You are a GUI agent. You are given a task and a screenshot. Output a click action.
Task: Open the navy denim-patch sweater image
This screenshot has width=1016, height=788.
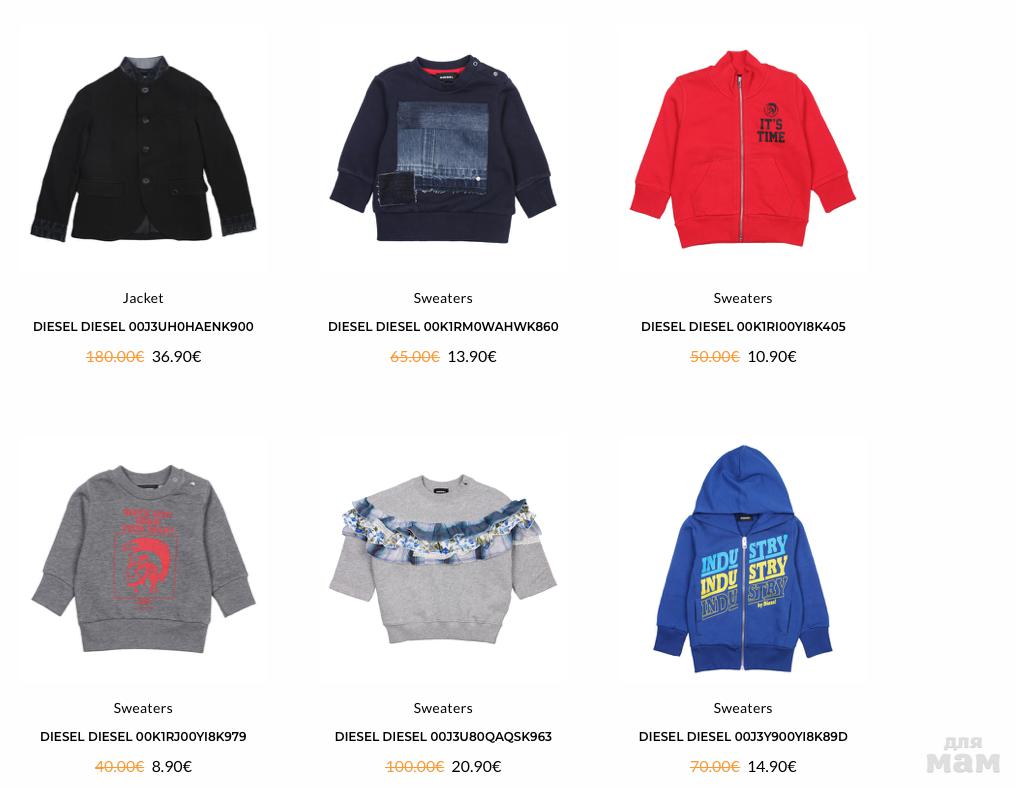(x=443, y=148)
